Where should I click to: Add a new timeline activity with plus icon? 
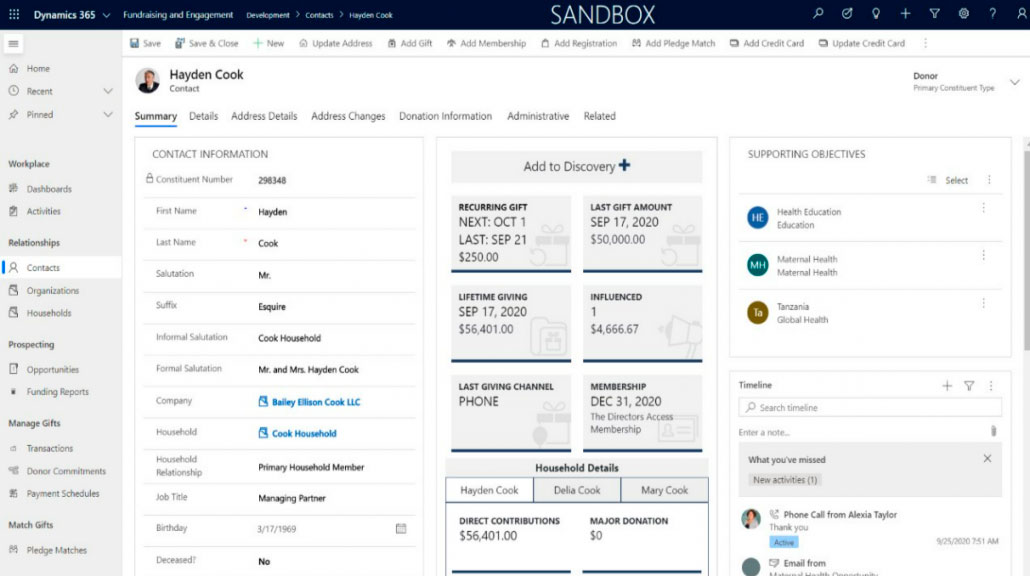(x=947, y=386)
